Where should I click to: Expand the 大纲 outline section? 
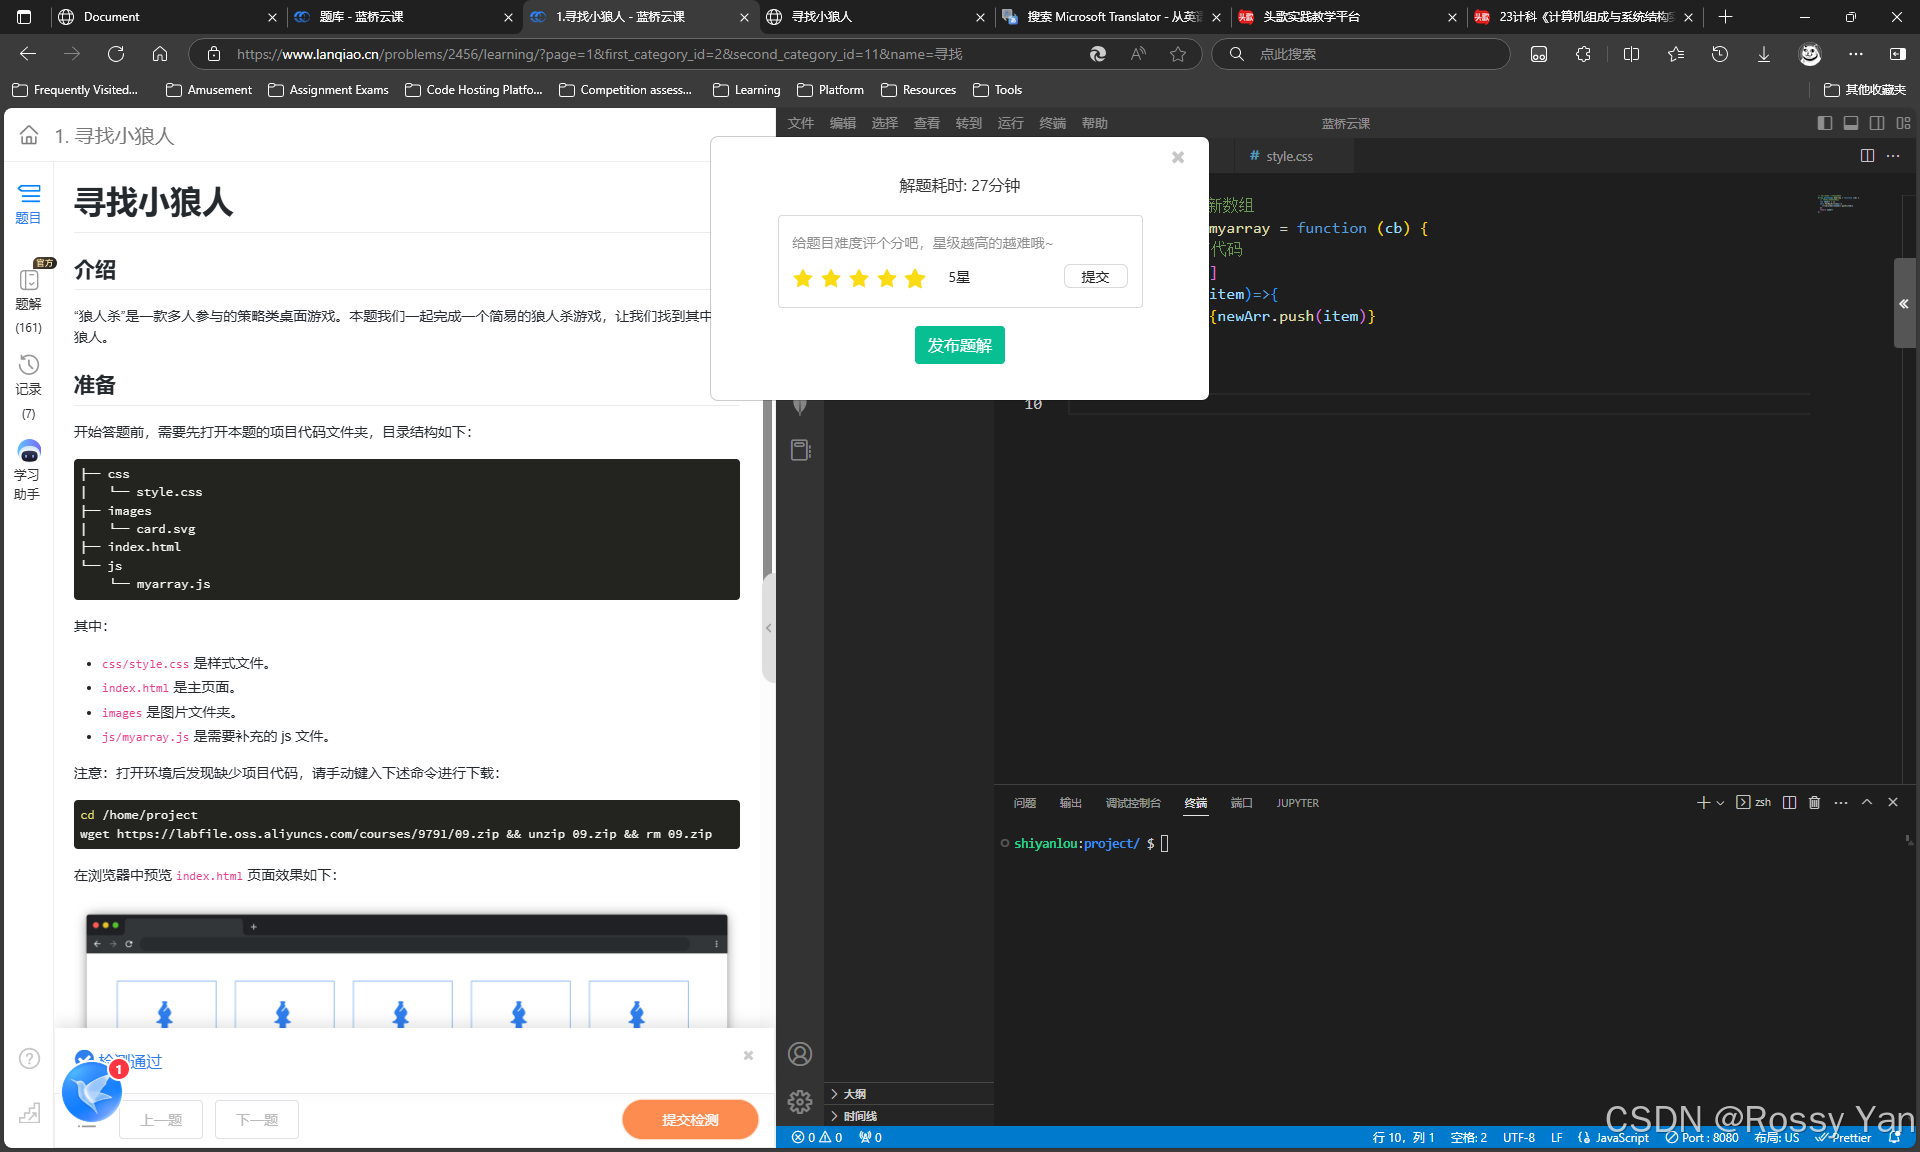[854, 1094]
